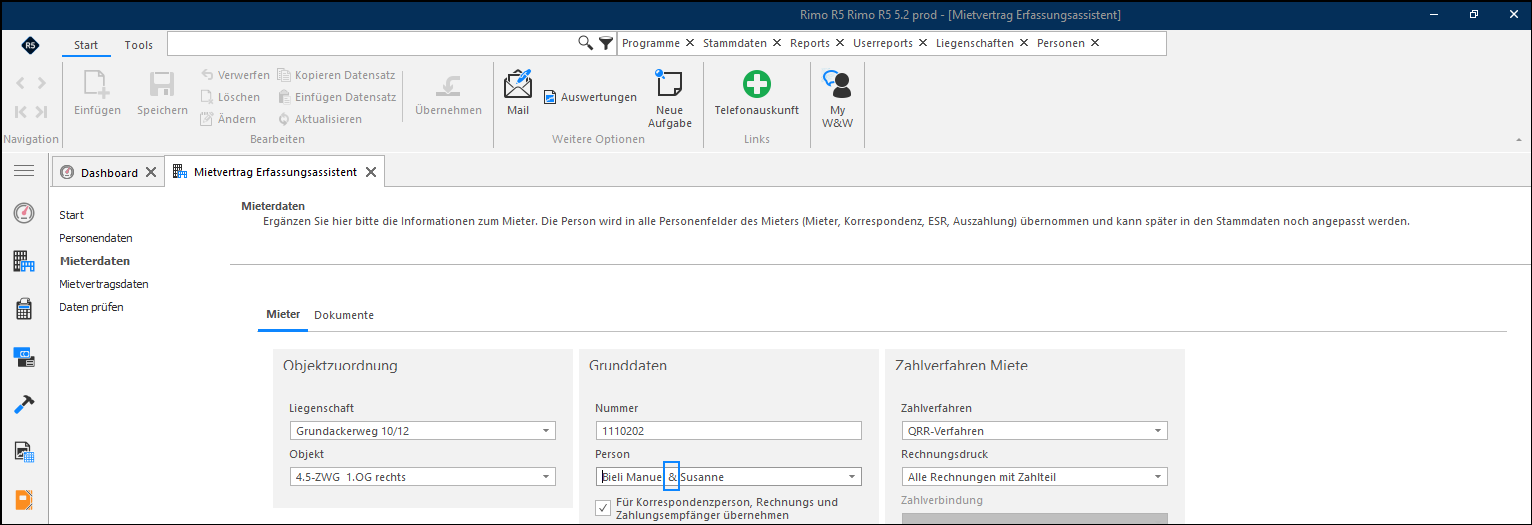Viewport: 1532px width, 525px height.
Task: Switch to the Start ribbon tab
Action: 86,45
